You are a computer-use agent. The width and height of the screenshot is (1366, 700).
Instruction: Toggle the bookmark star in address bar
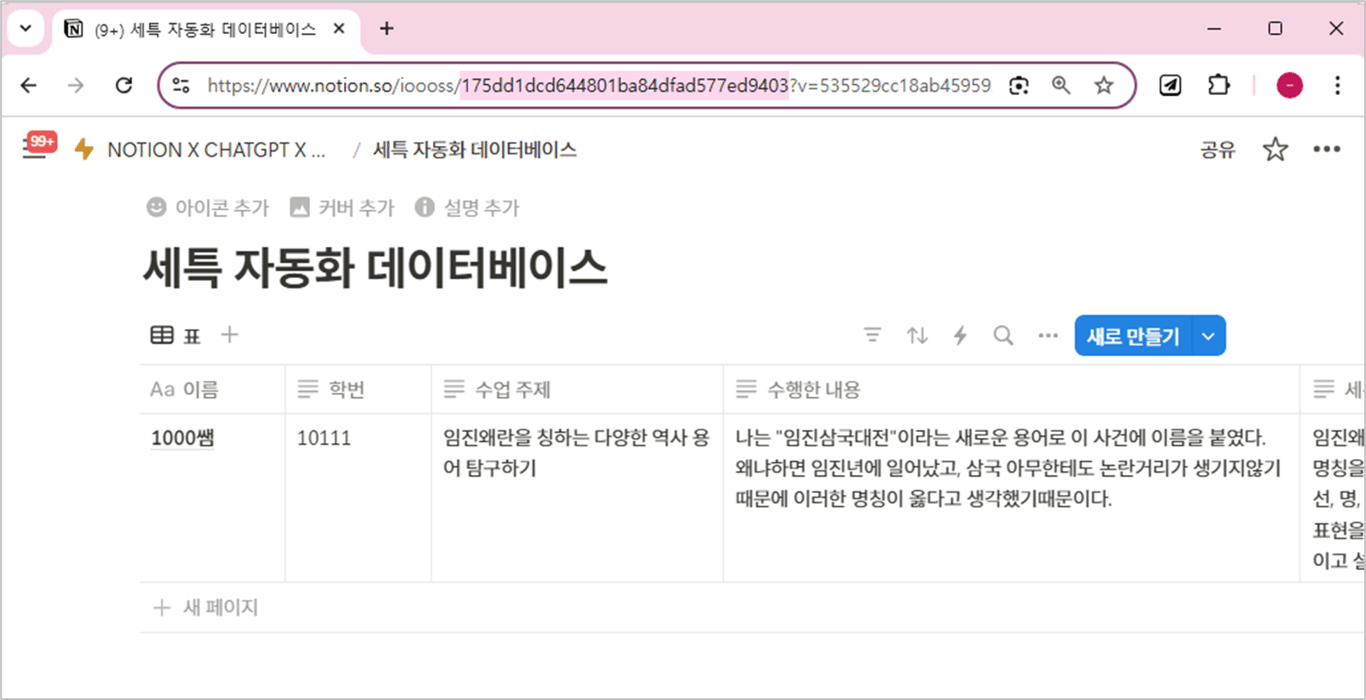click(x=1103, y=85)
